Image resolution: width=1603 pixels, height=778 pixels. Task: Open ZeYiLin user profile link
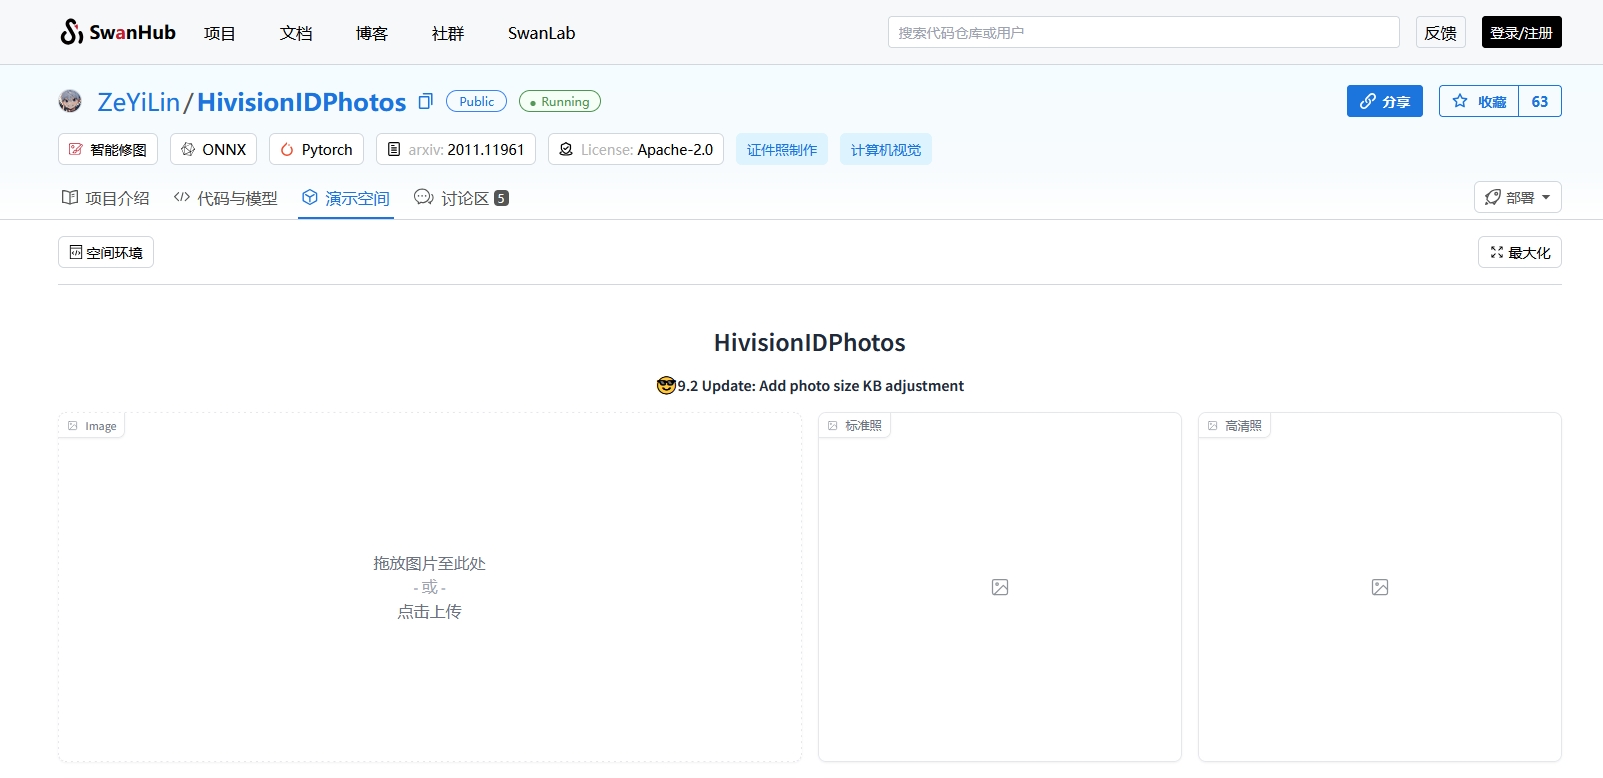138,102
